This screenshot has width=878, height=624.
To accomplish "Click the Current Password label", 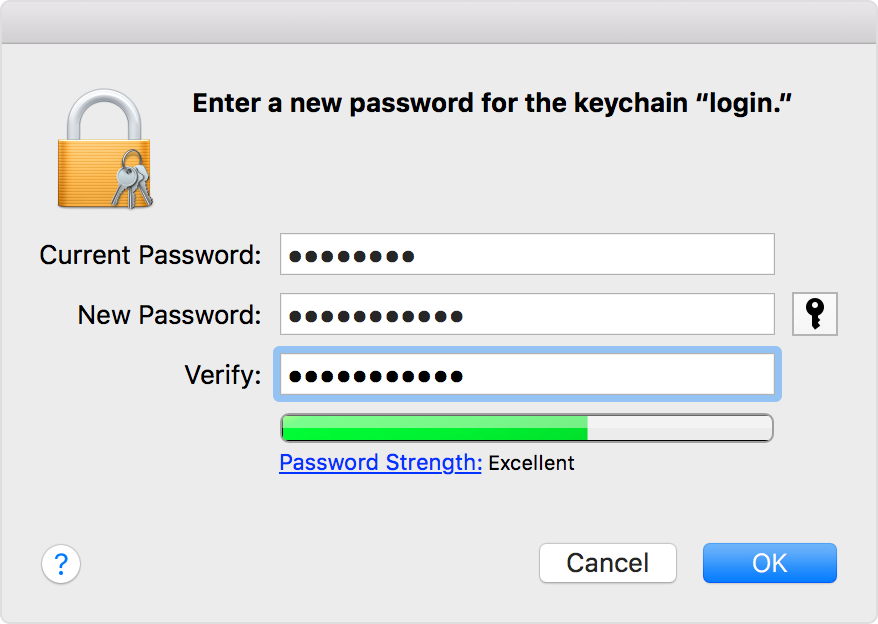I will coord(148,254).
